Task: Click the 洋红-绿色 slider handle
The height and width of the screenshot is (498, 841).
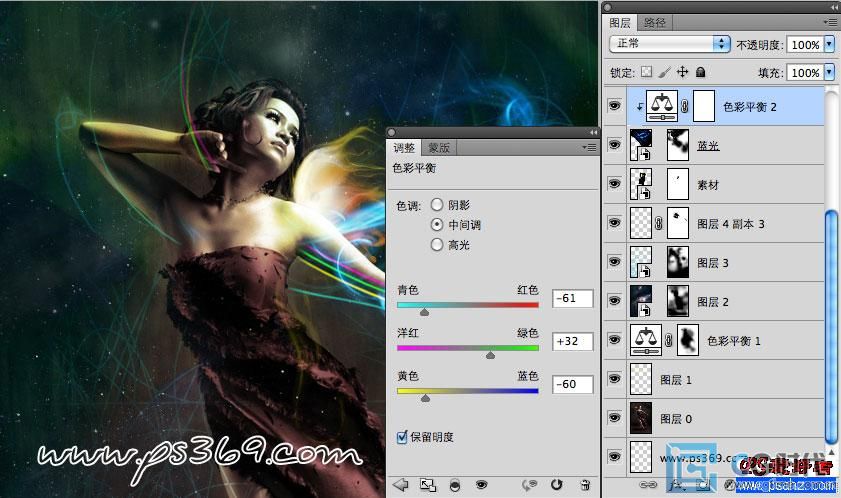Action: [x=490, y=355]
